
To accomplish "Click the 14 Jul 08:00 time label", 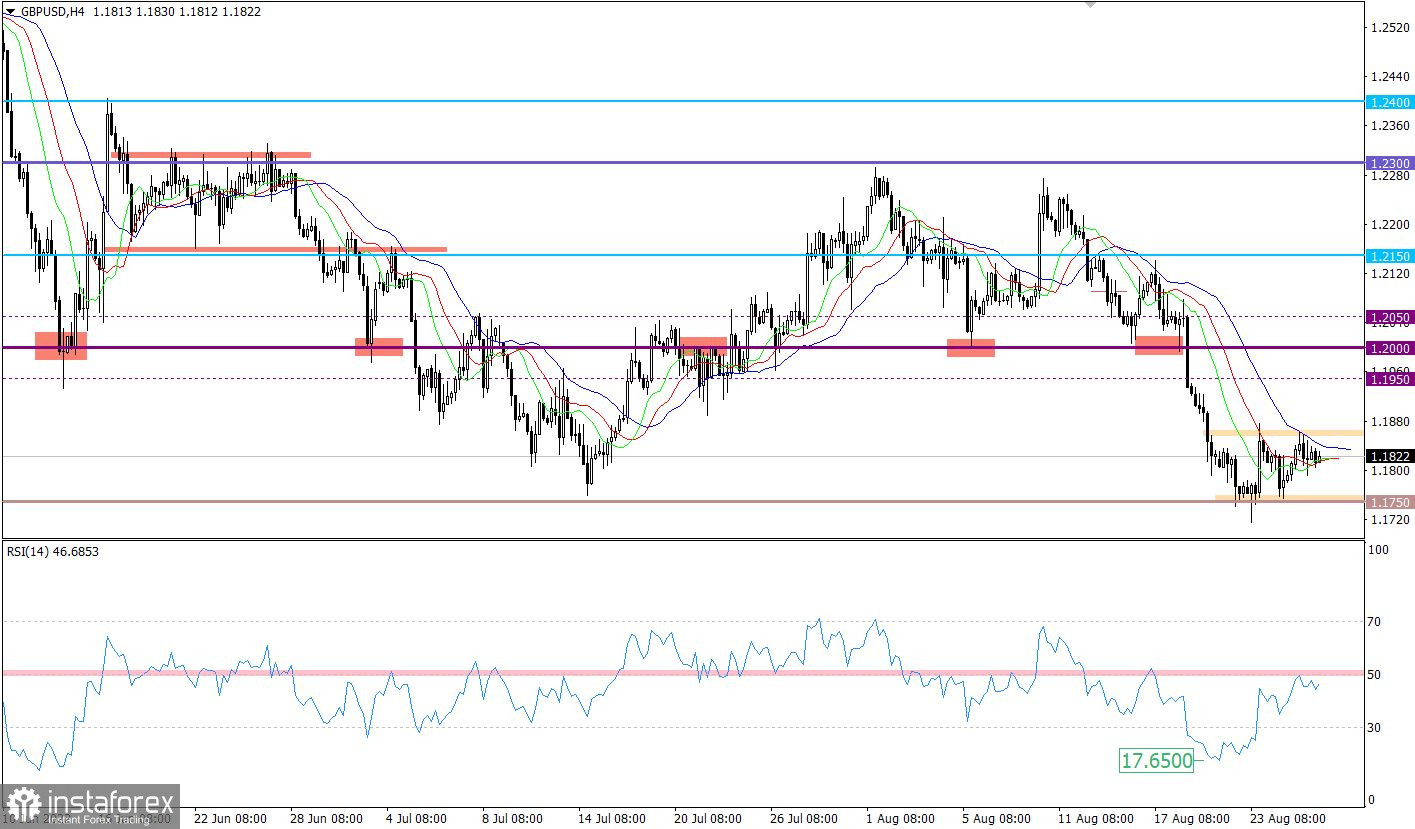I will (614, 818).
